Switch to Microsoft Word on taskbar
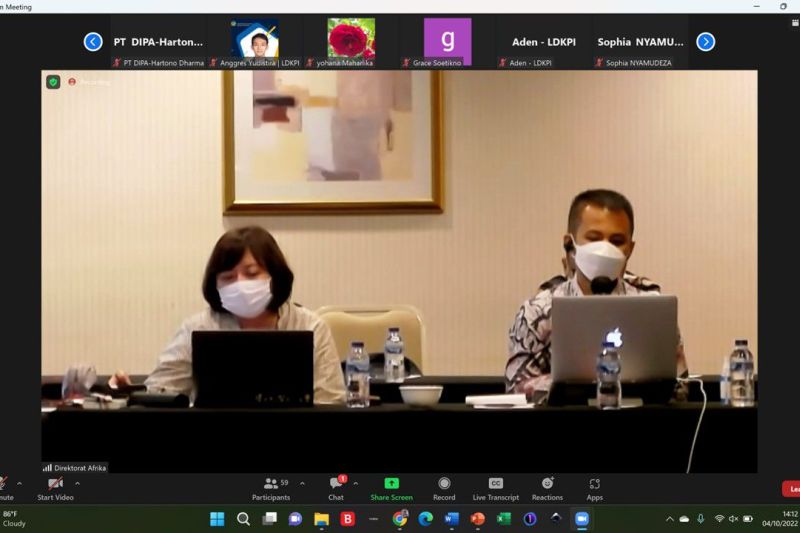The height and width of the screenshot is (533, 800). 452,519
